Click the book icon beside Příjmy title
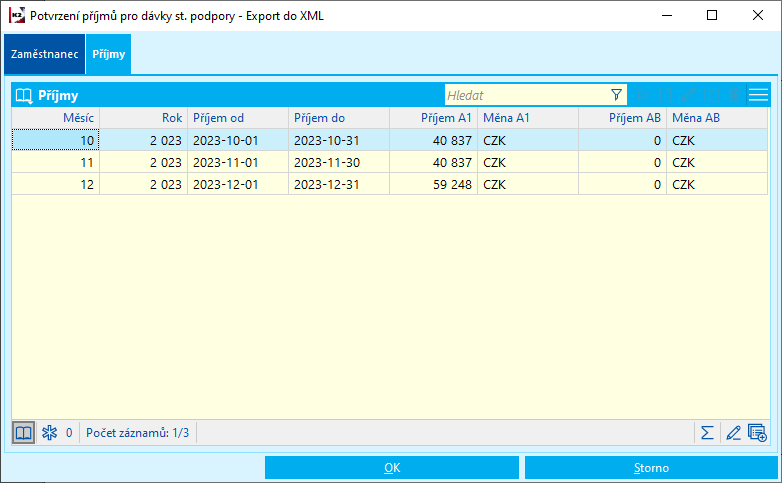The width and height of the screenshot is (782, 483). (x=24, y=95)
